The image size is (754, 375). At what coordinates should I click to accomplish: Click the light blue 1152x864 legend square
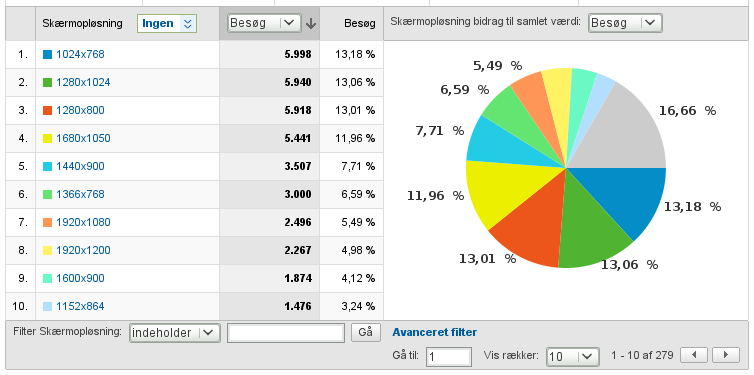coord(47,306)
